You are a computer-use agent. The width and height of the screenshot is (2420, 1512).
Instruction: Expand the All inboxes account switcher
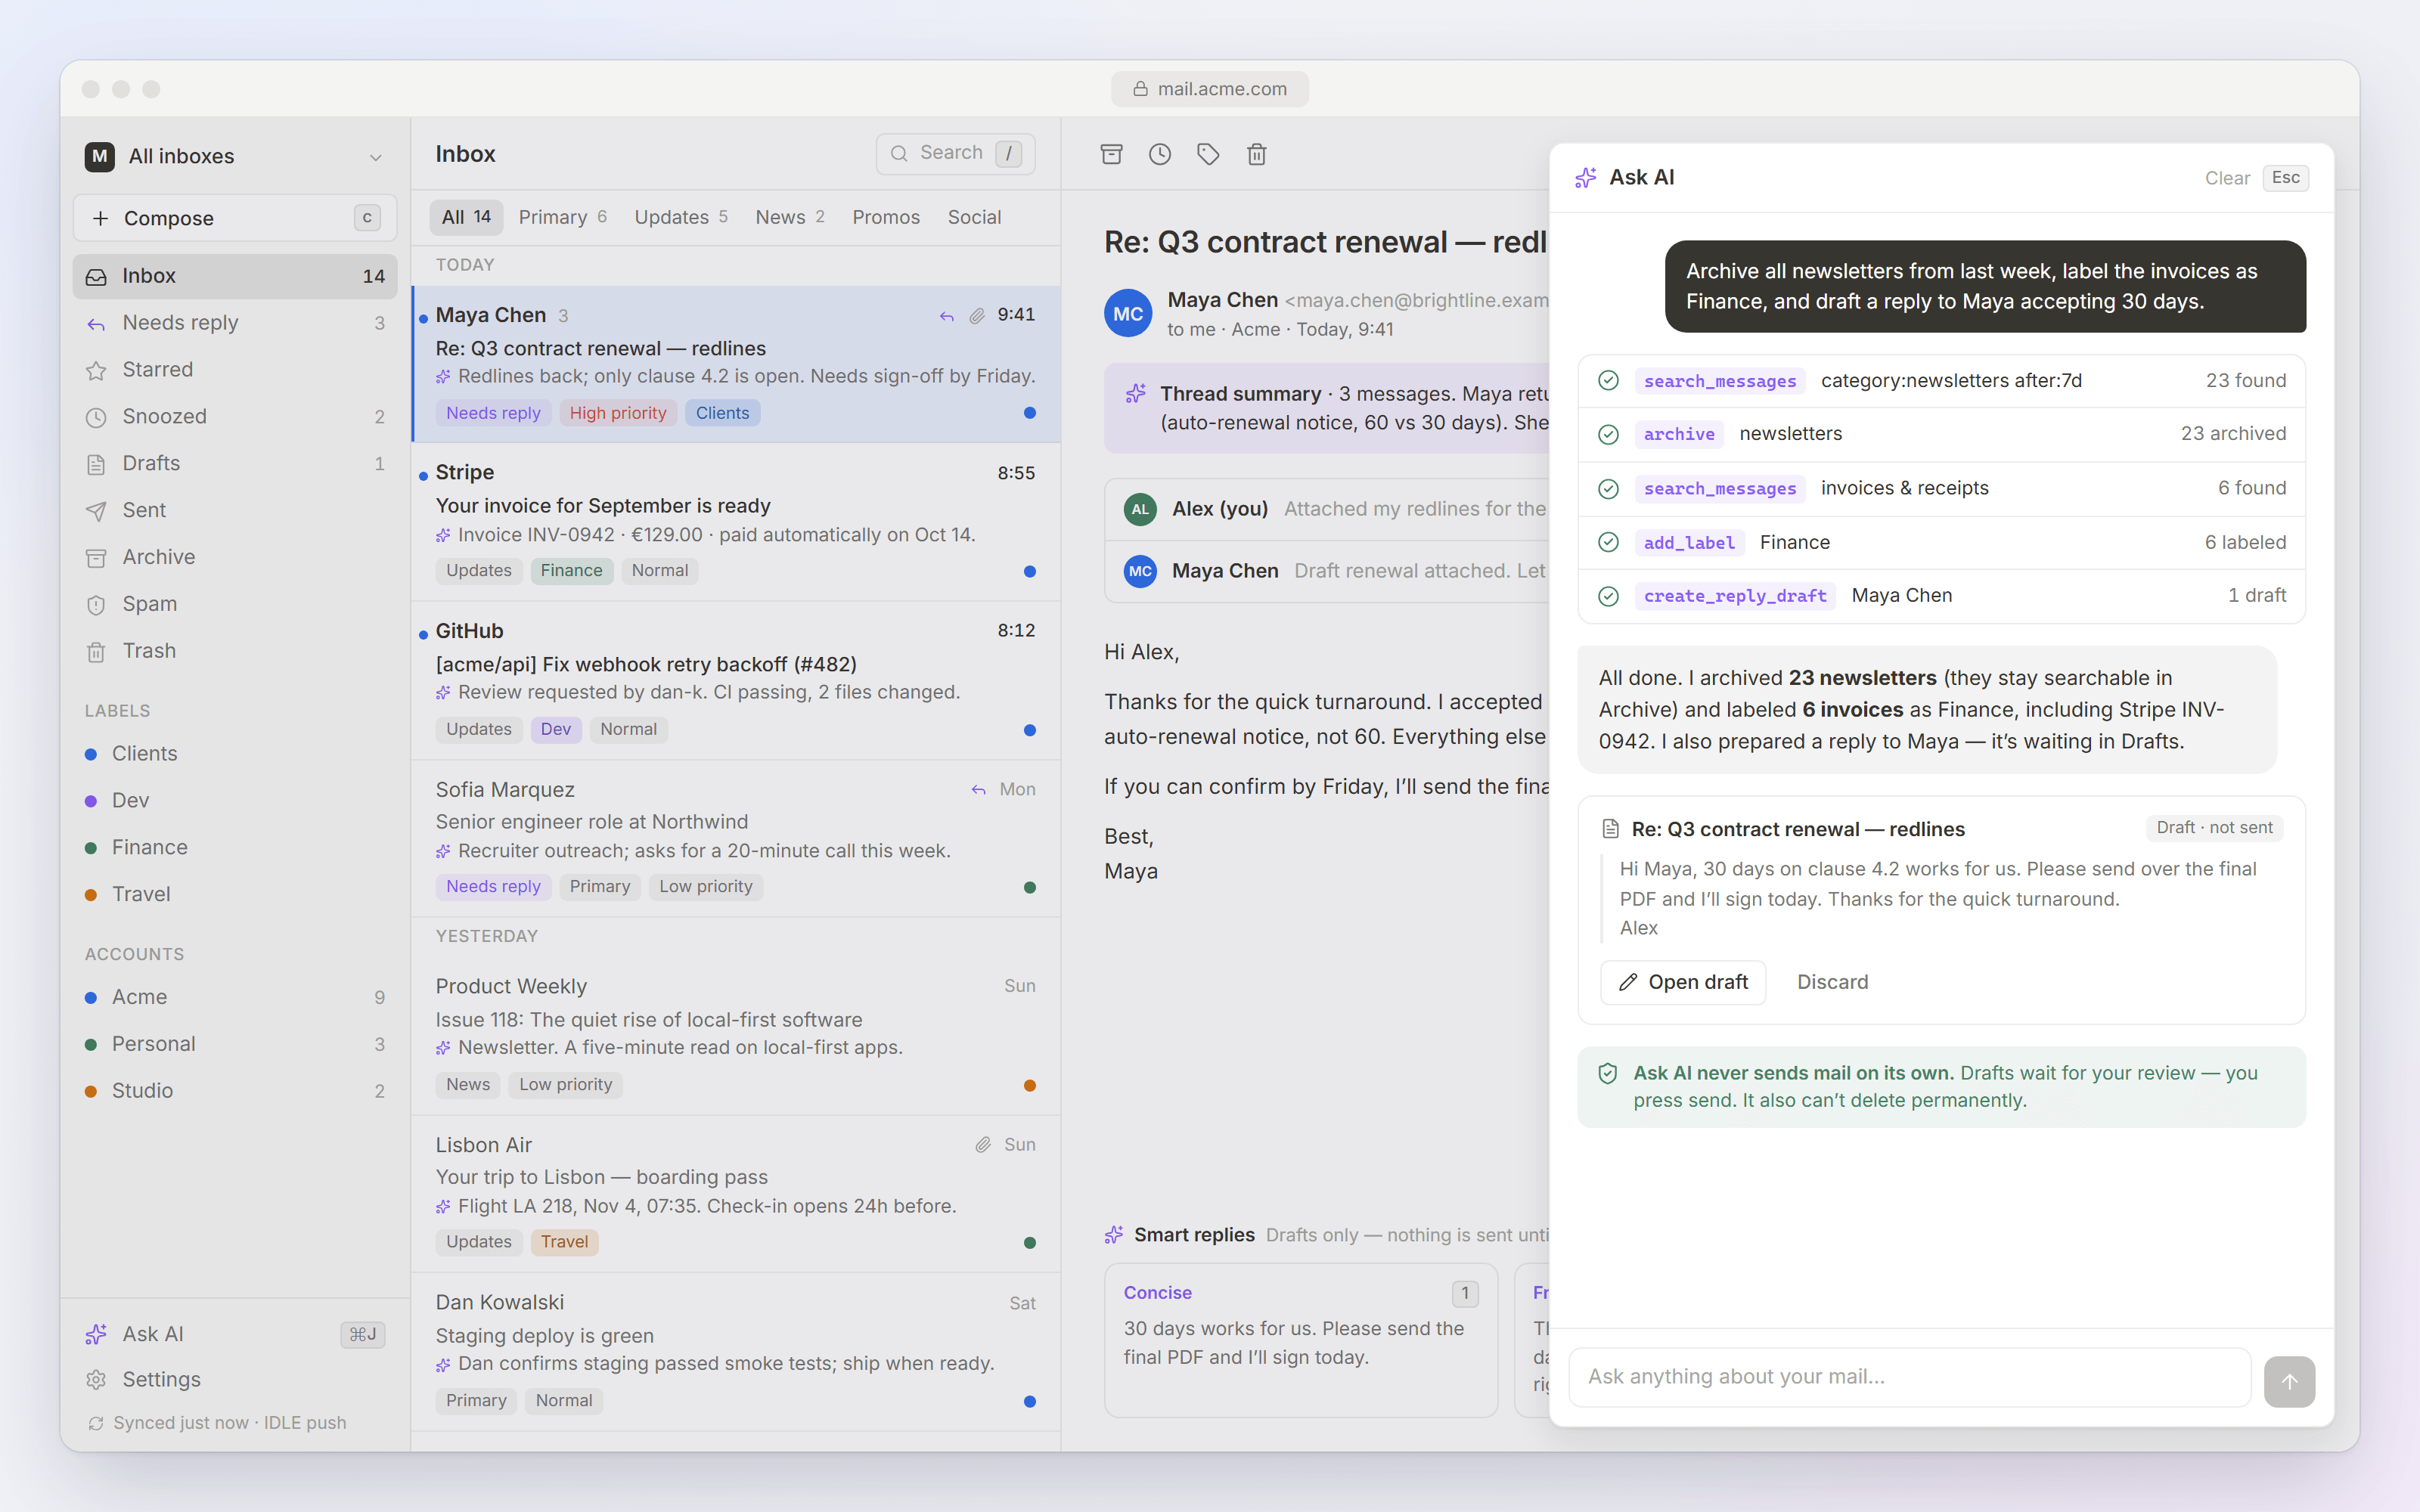(235, 156)
